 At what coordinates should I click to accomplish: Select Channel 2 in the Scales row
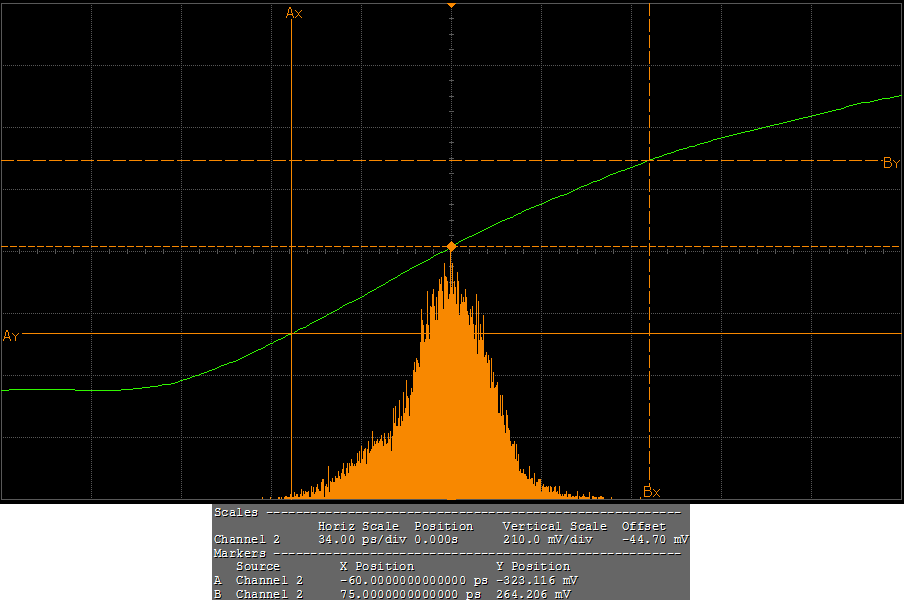(247, 539)
